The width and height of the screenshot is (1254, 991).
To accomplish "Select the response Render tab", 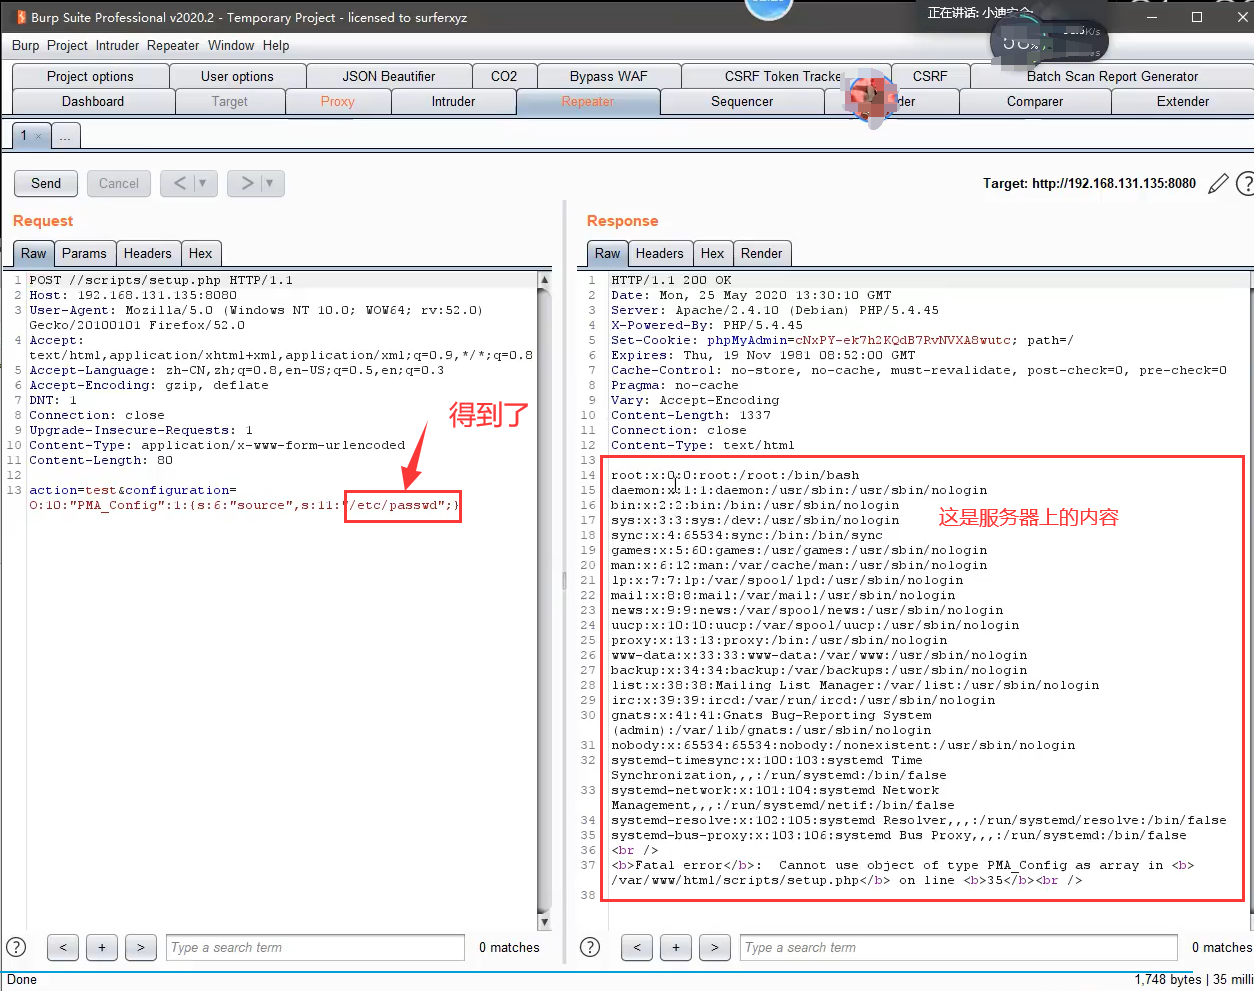I will [762, 253].
